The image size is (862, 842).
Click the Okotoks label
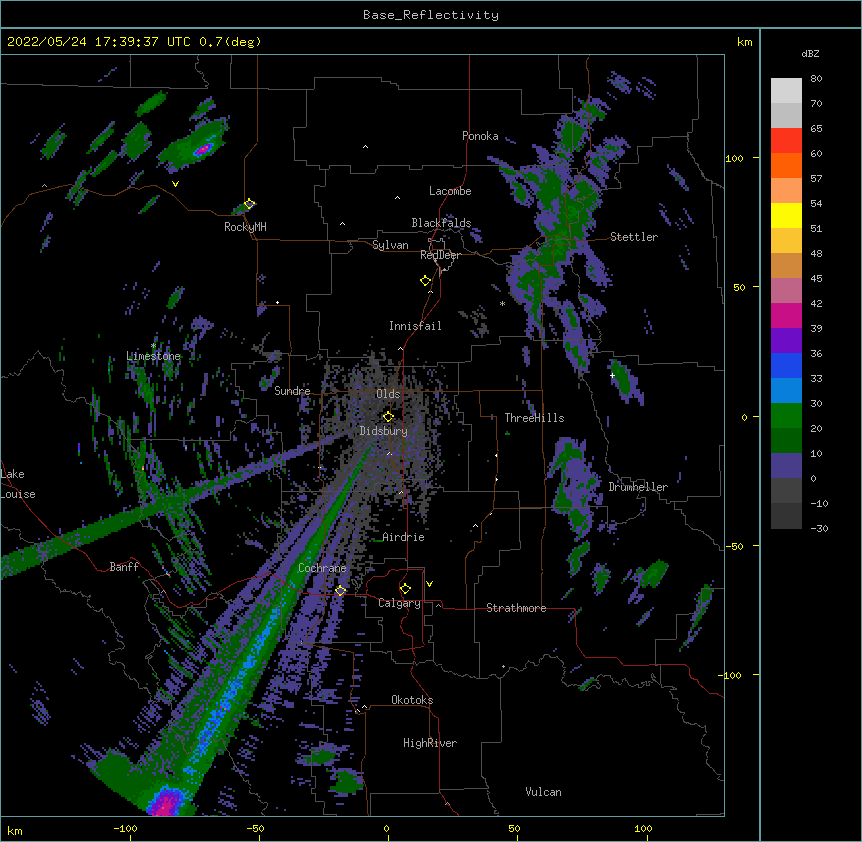(x=412, y=700)
